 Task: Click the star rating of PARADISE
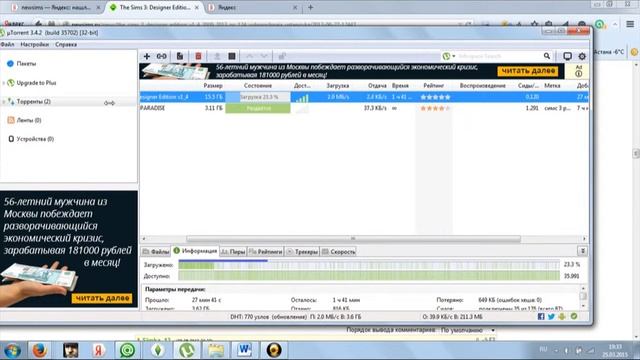(x=436, y=108)
